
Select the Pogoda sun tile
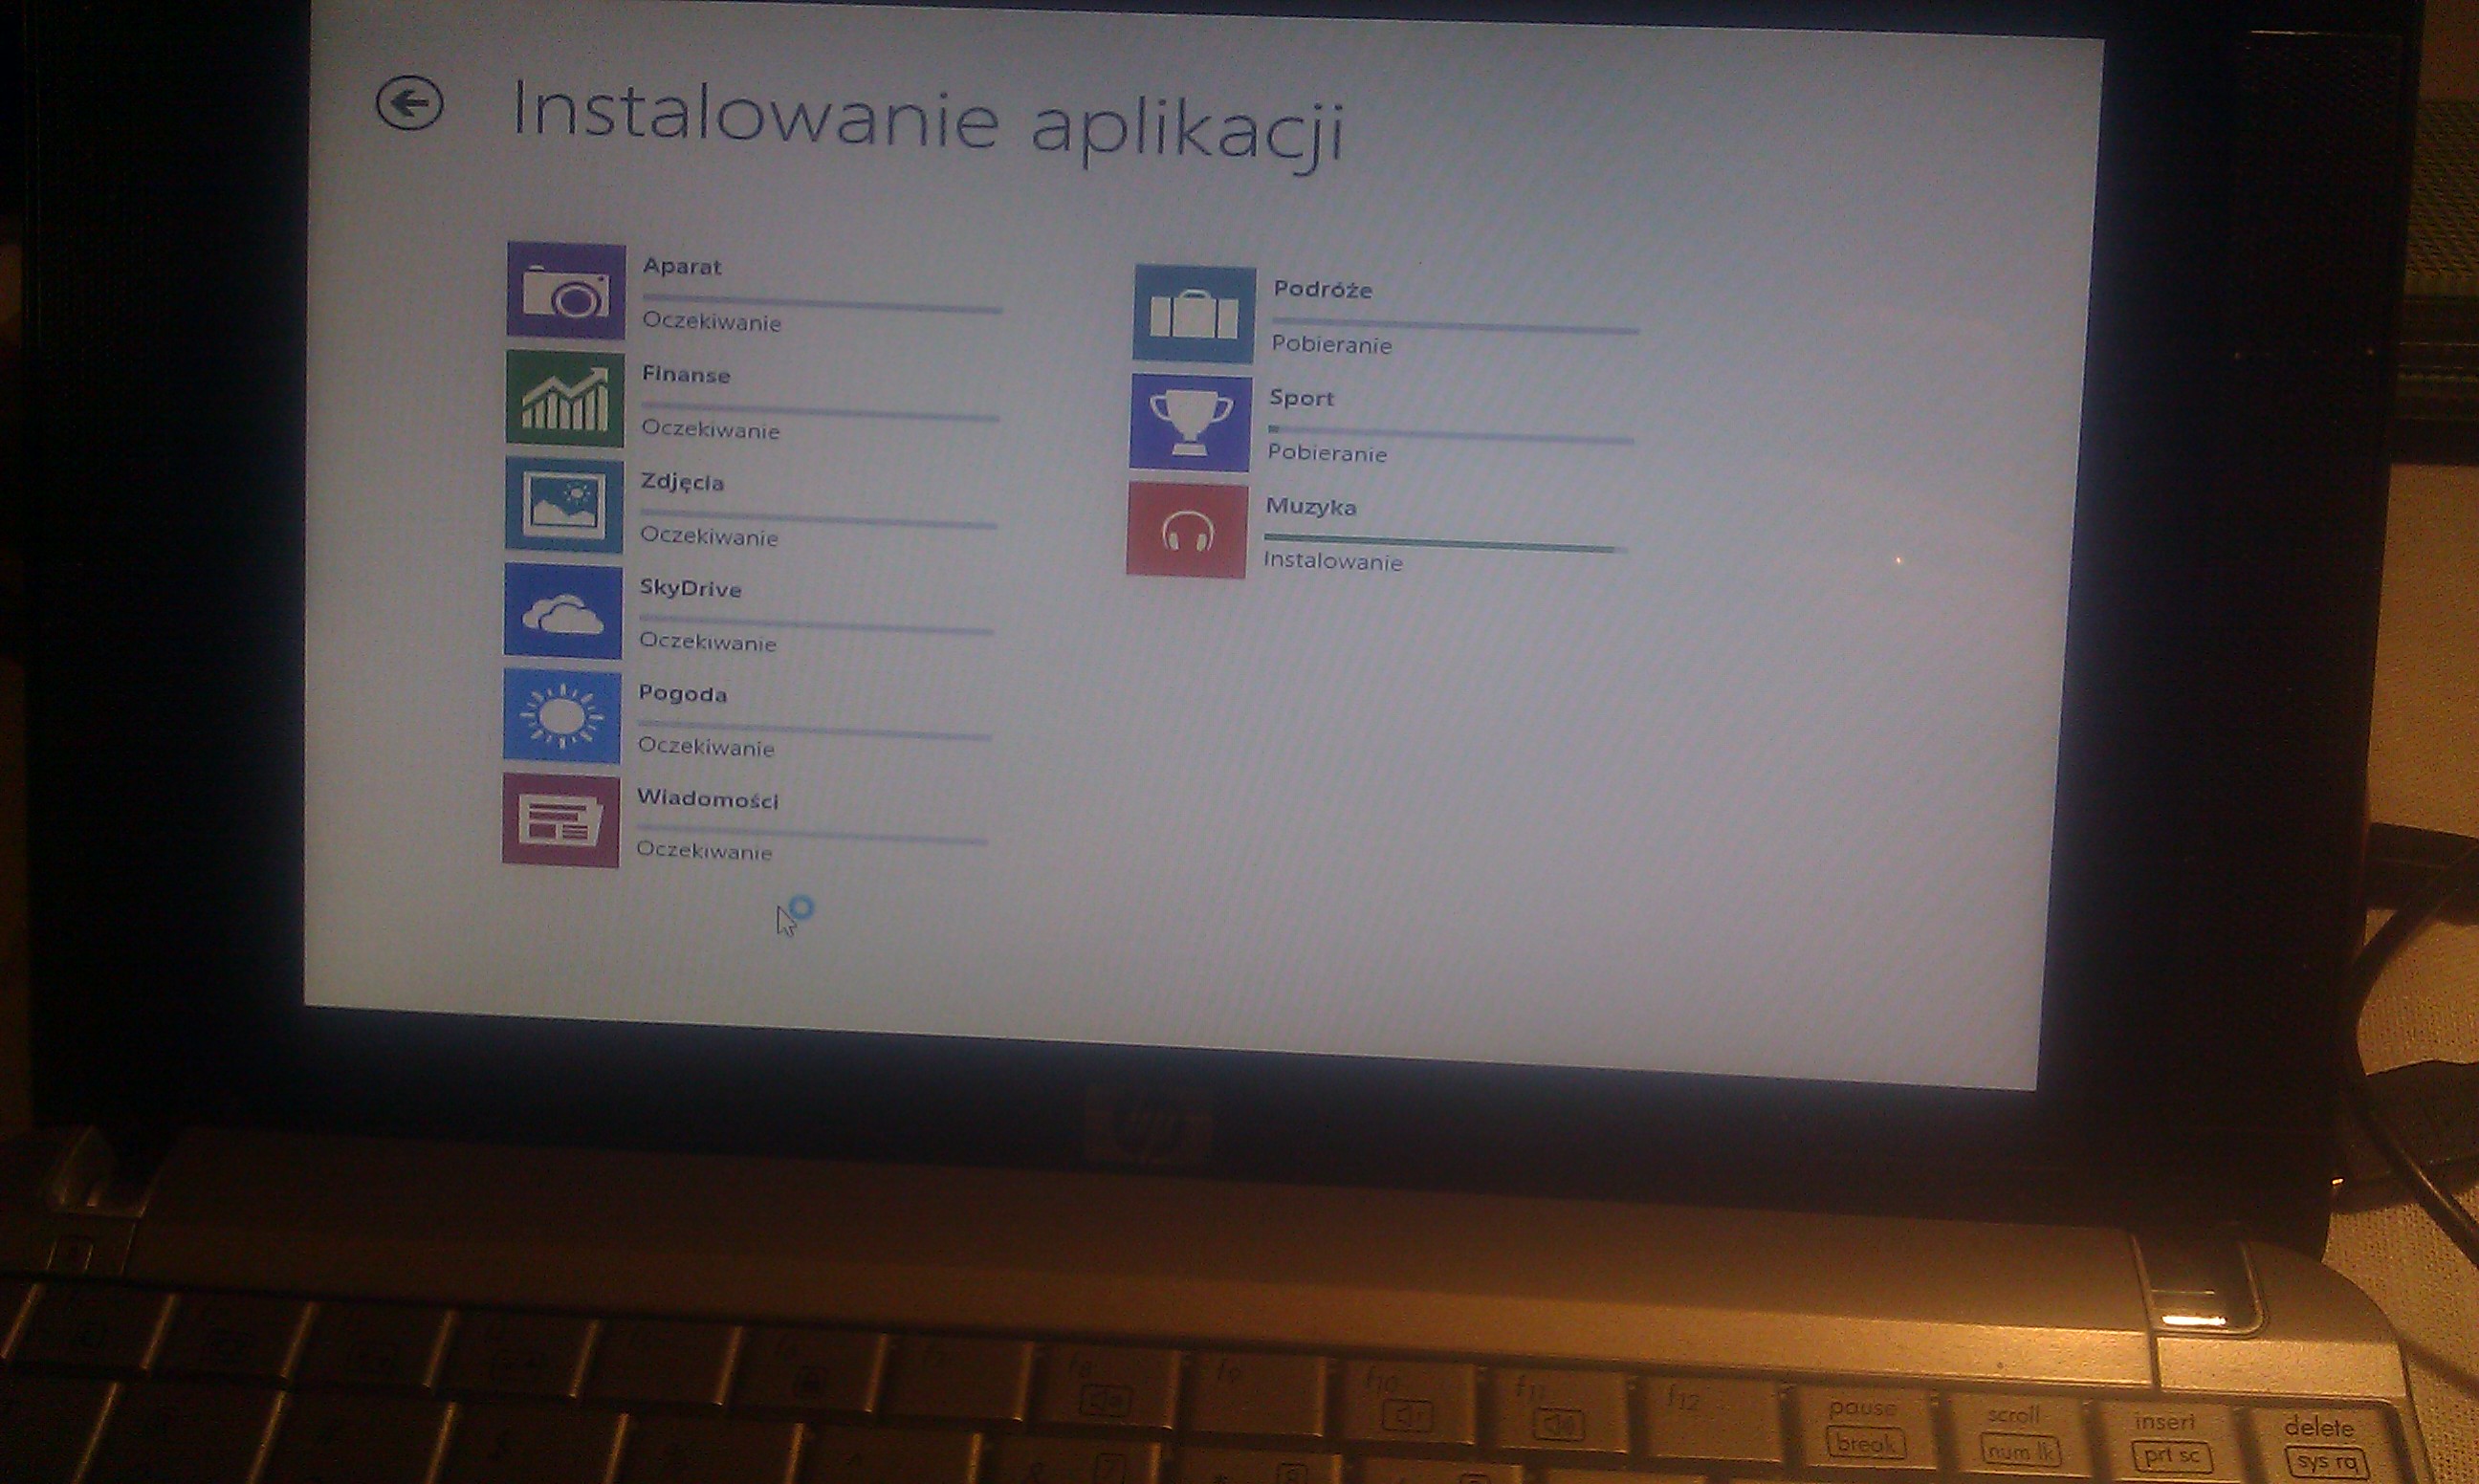click(x=562, y=717)
